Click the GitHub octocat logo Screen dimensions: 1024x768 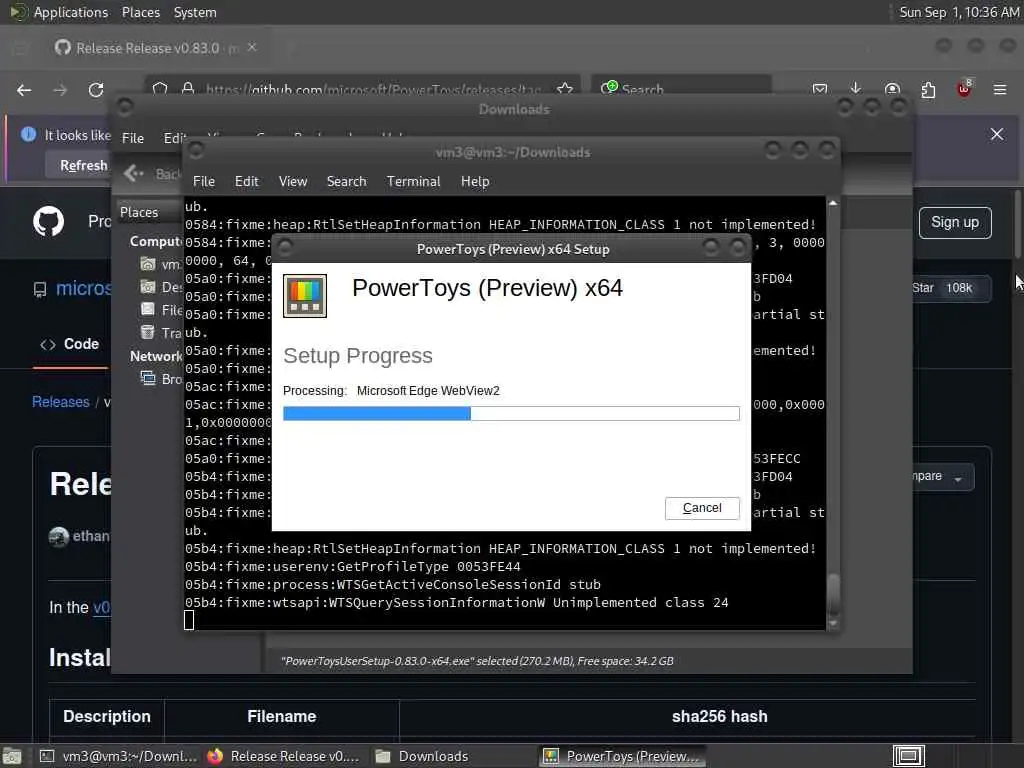coord(49,222)
